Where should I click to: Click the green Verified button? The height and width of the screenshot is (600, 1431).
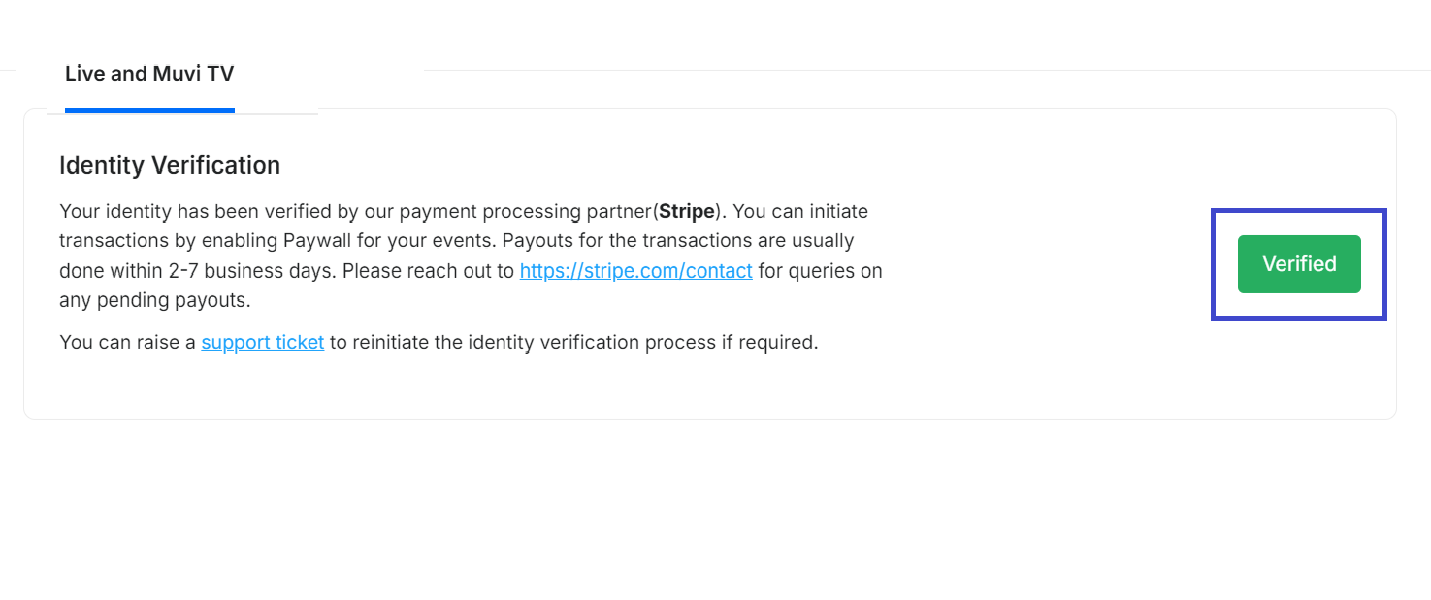coord(1299,264)
